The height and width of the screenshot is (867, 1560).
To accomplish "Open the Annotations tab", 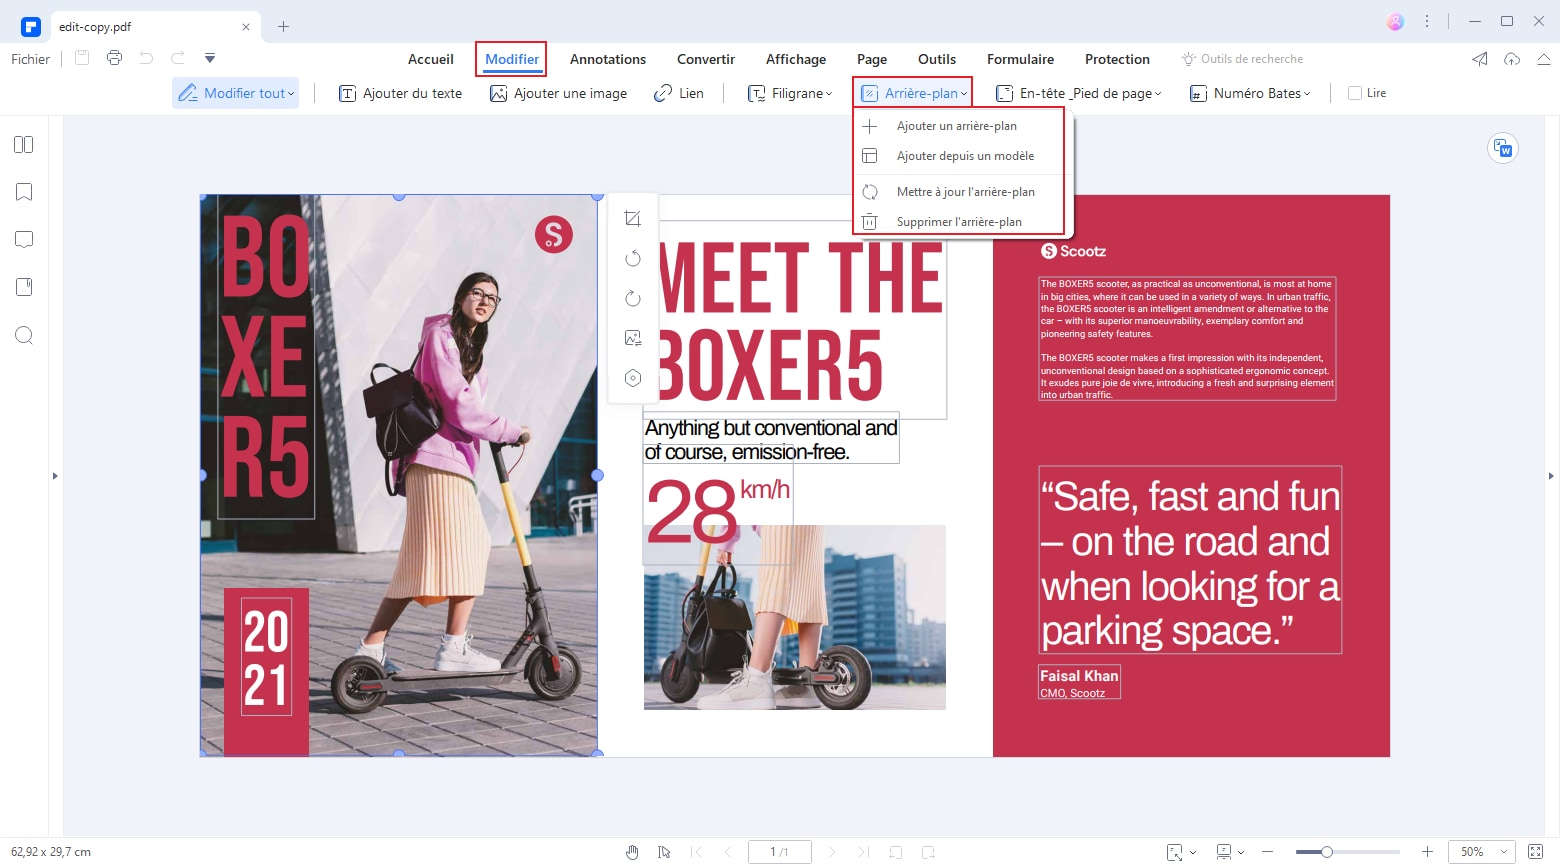I will click(608, 59).
